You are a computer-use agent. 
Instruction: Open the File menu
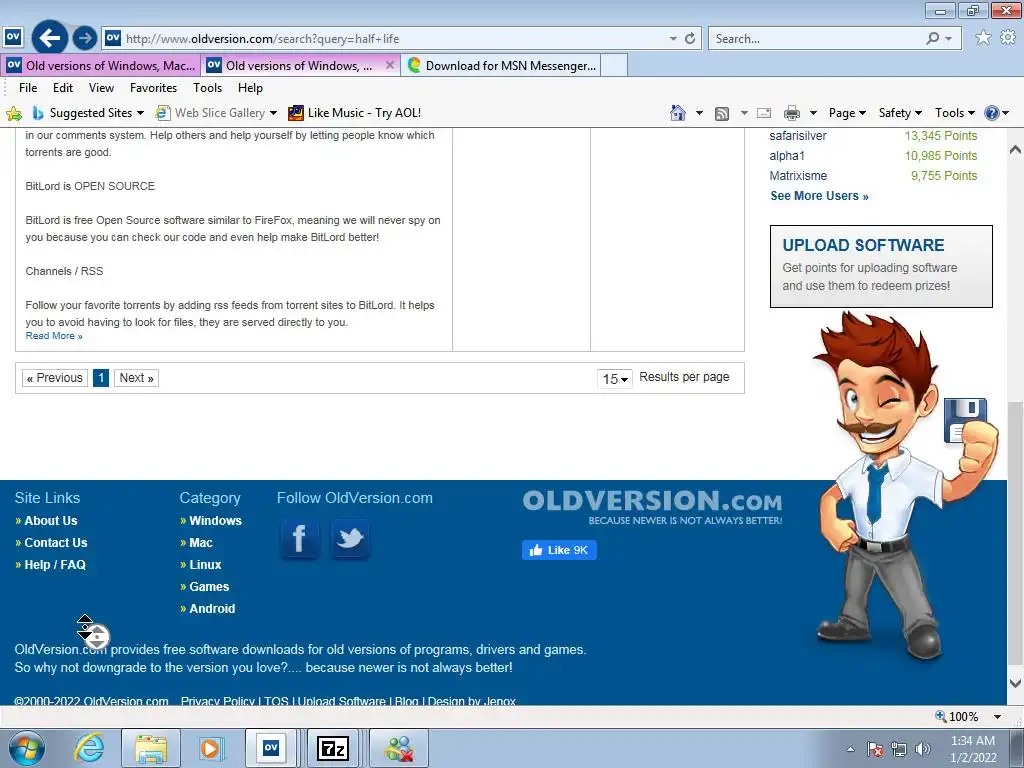(28, 88)
